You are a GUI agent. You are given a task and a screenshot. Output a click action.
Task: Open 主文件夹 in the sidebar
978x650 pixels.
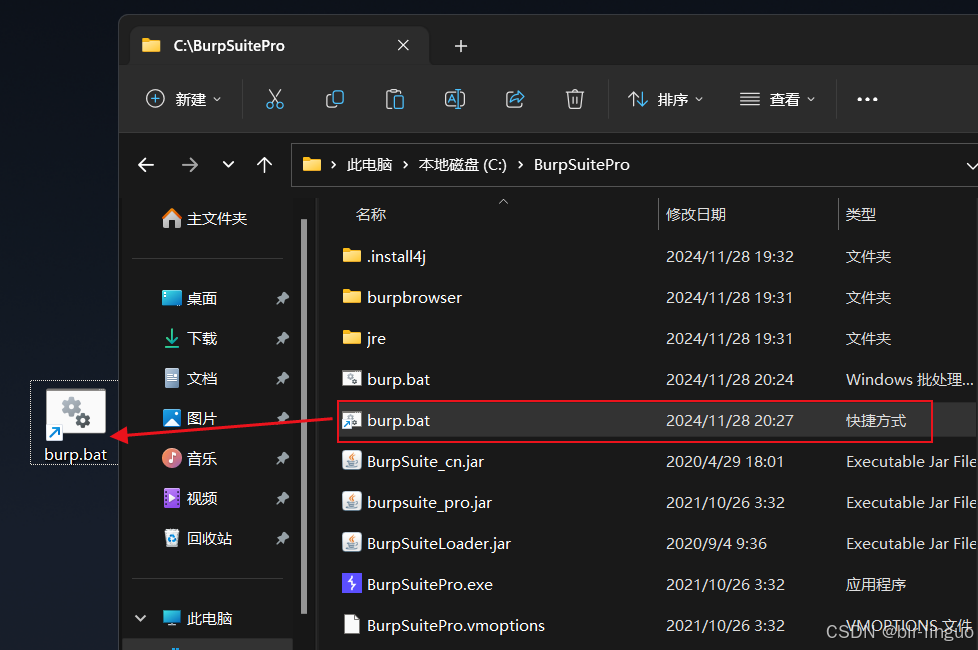[x=205, y=218]
